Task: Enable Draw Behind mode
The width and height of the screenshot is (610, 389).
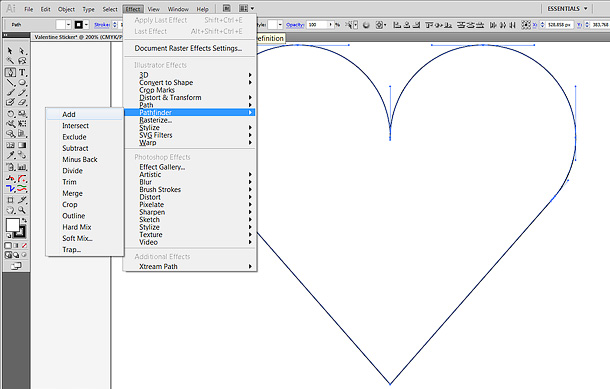Action: tap(16, 255)
